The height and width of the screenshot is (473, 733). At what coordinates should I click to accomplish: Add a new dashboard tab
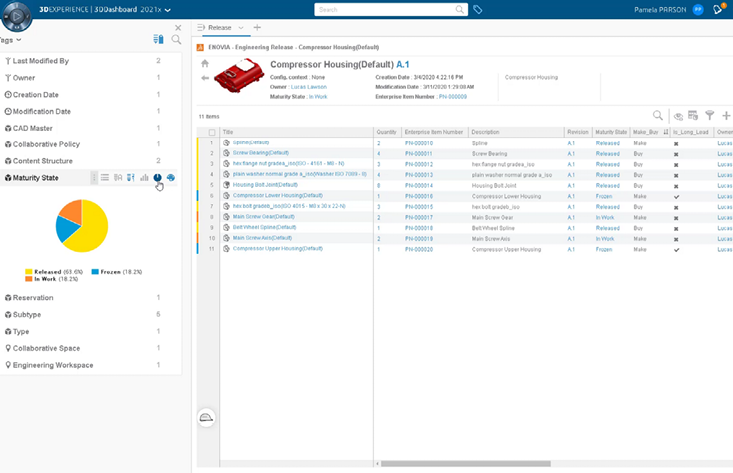(x=257, y=28)
